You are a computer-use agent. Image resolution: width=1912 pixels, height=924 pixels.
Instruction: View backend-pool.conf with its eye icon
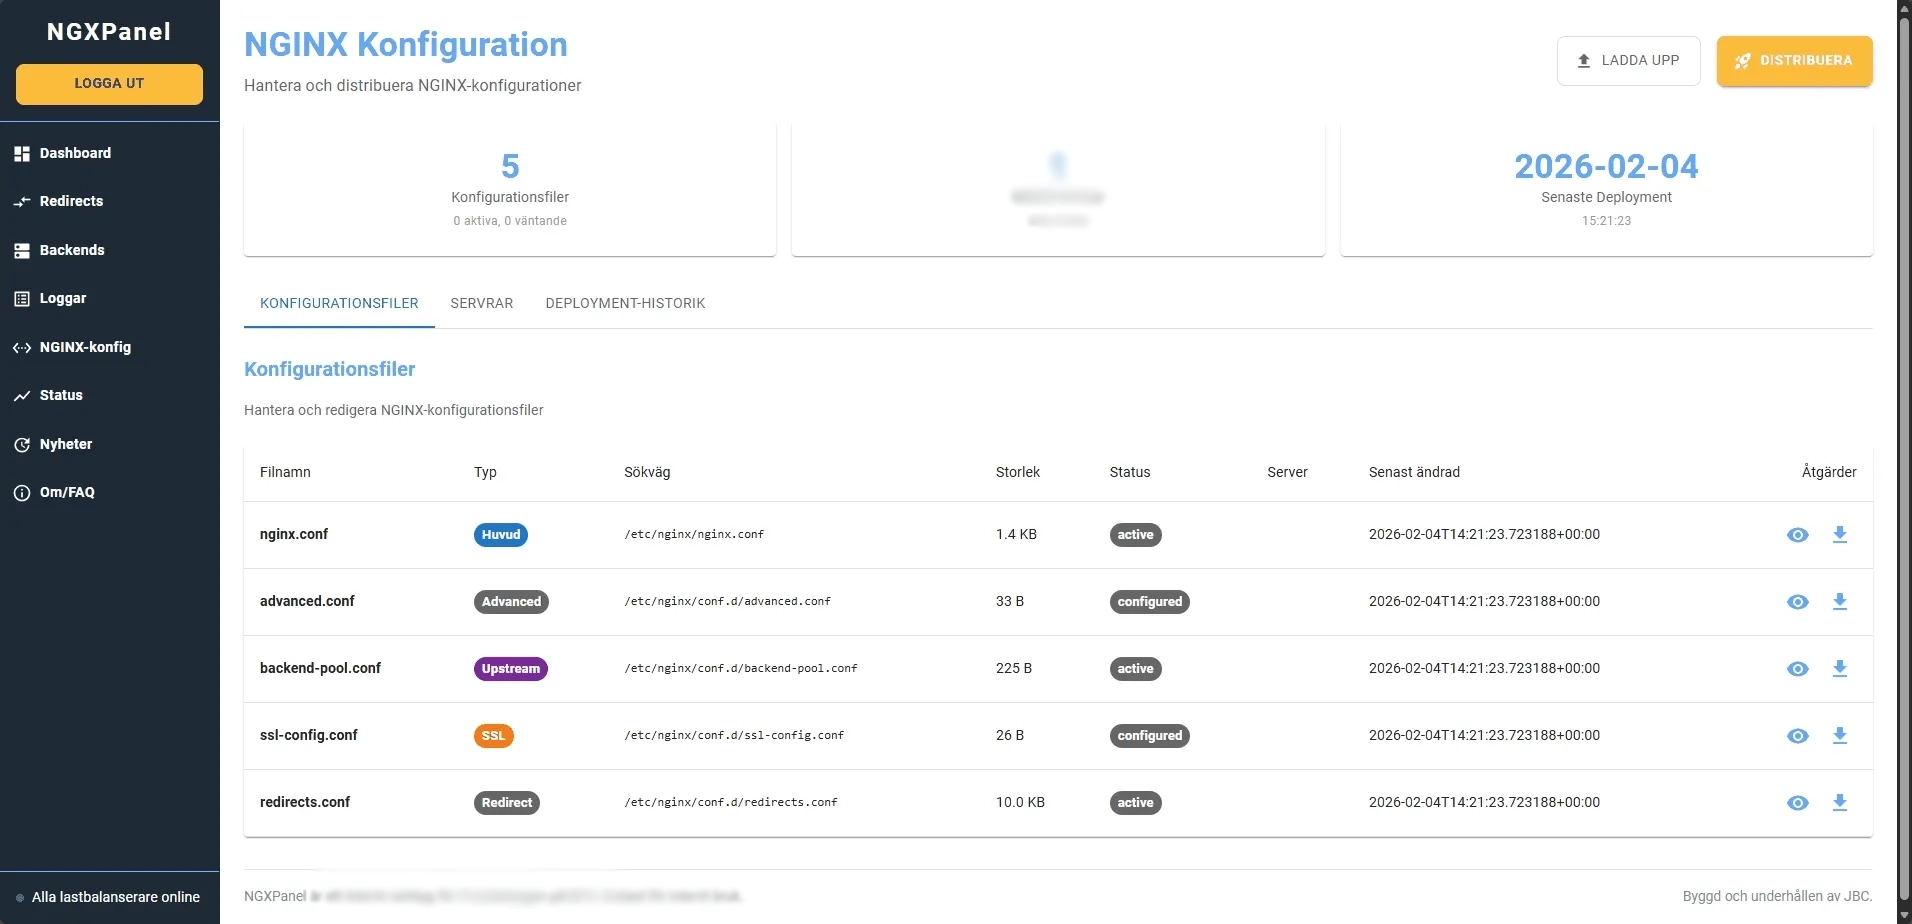tap(1797, 669)
